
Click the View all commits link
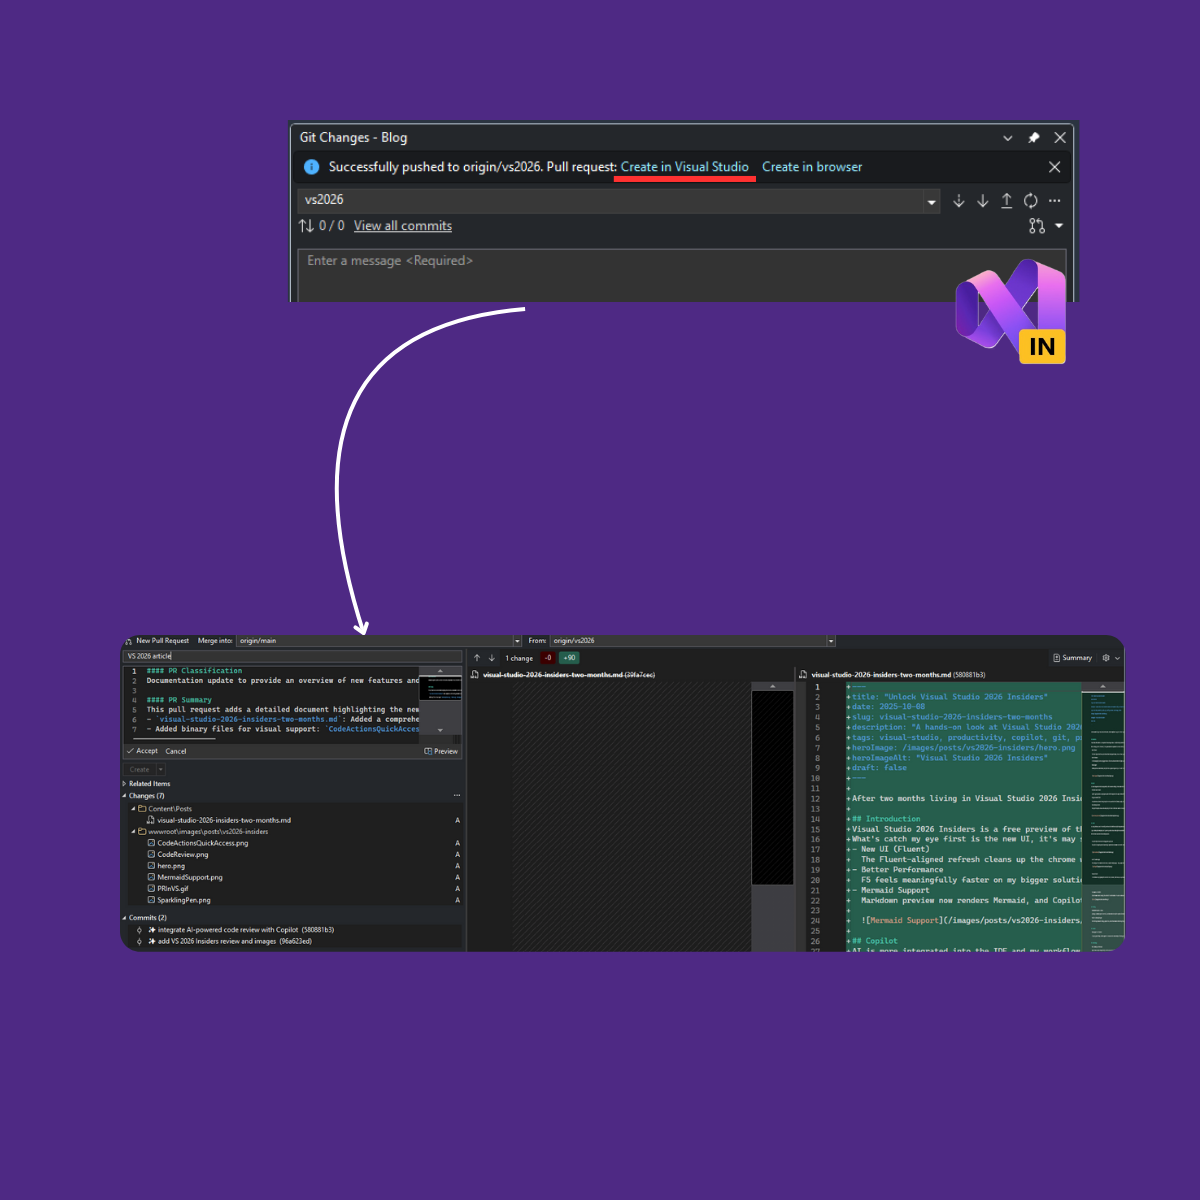(402, 226)
